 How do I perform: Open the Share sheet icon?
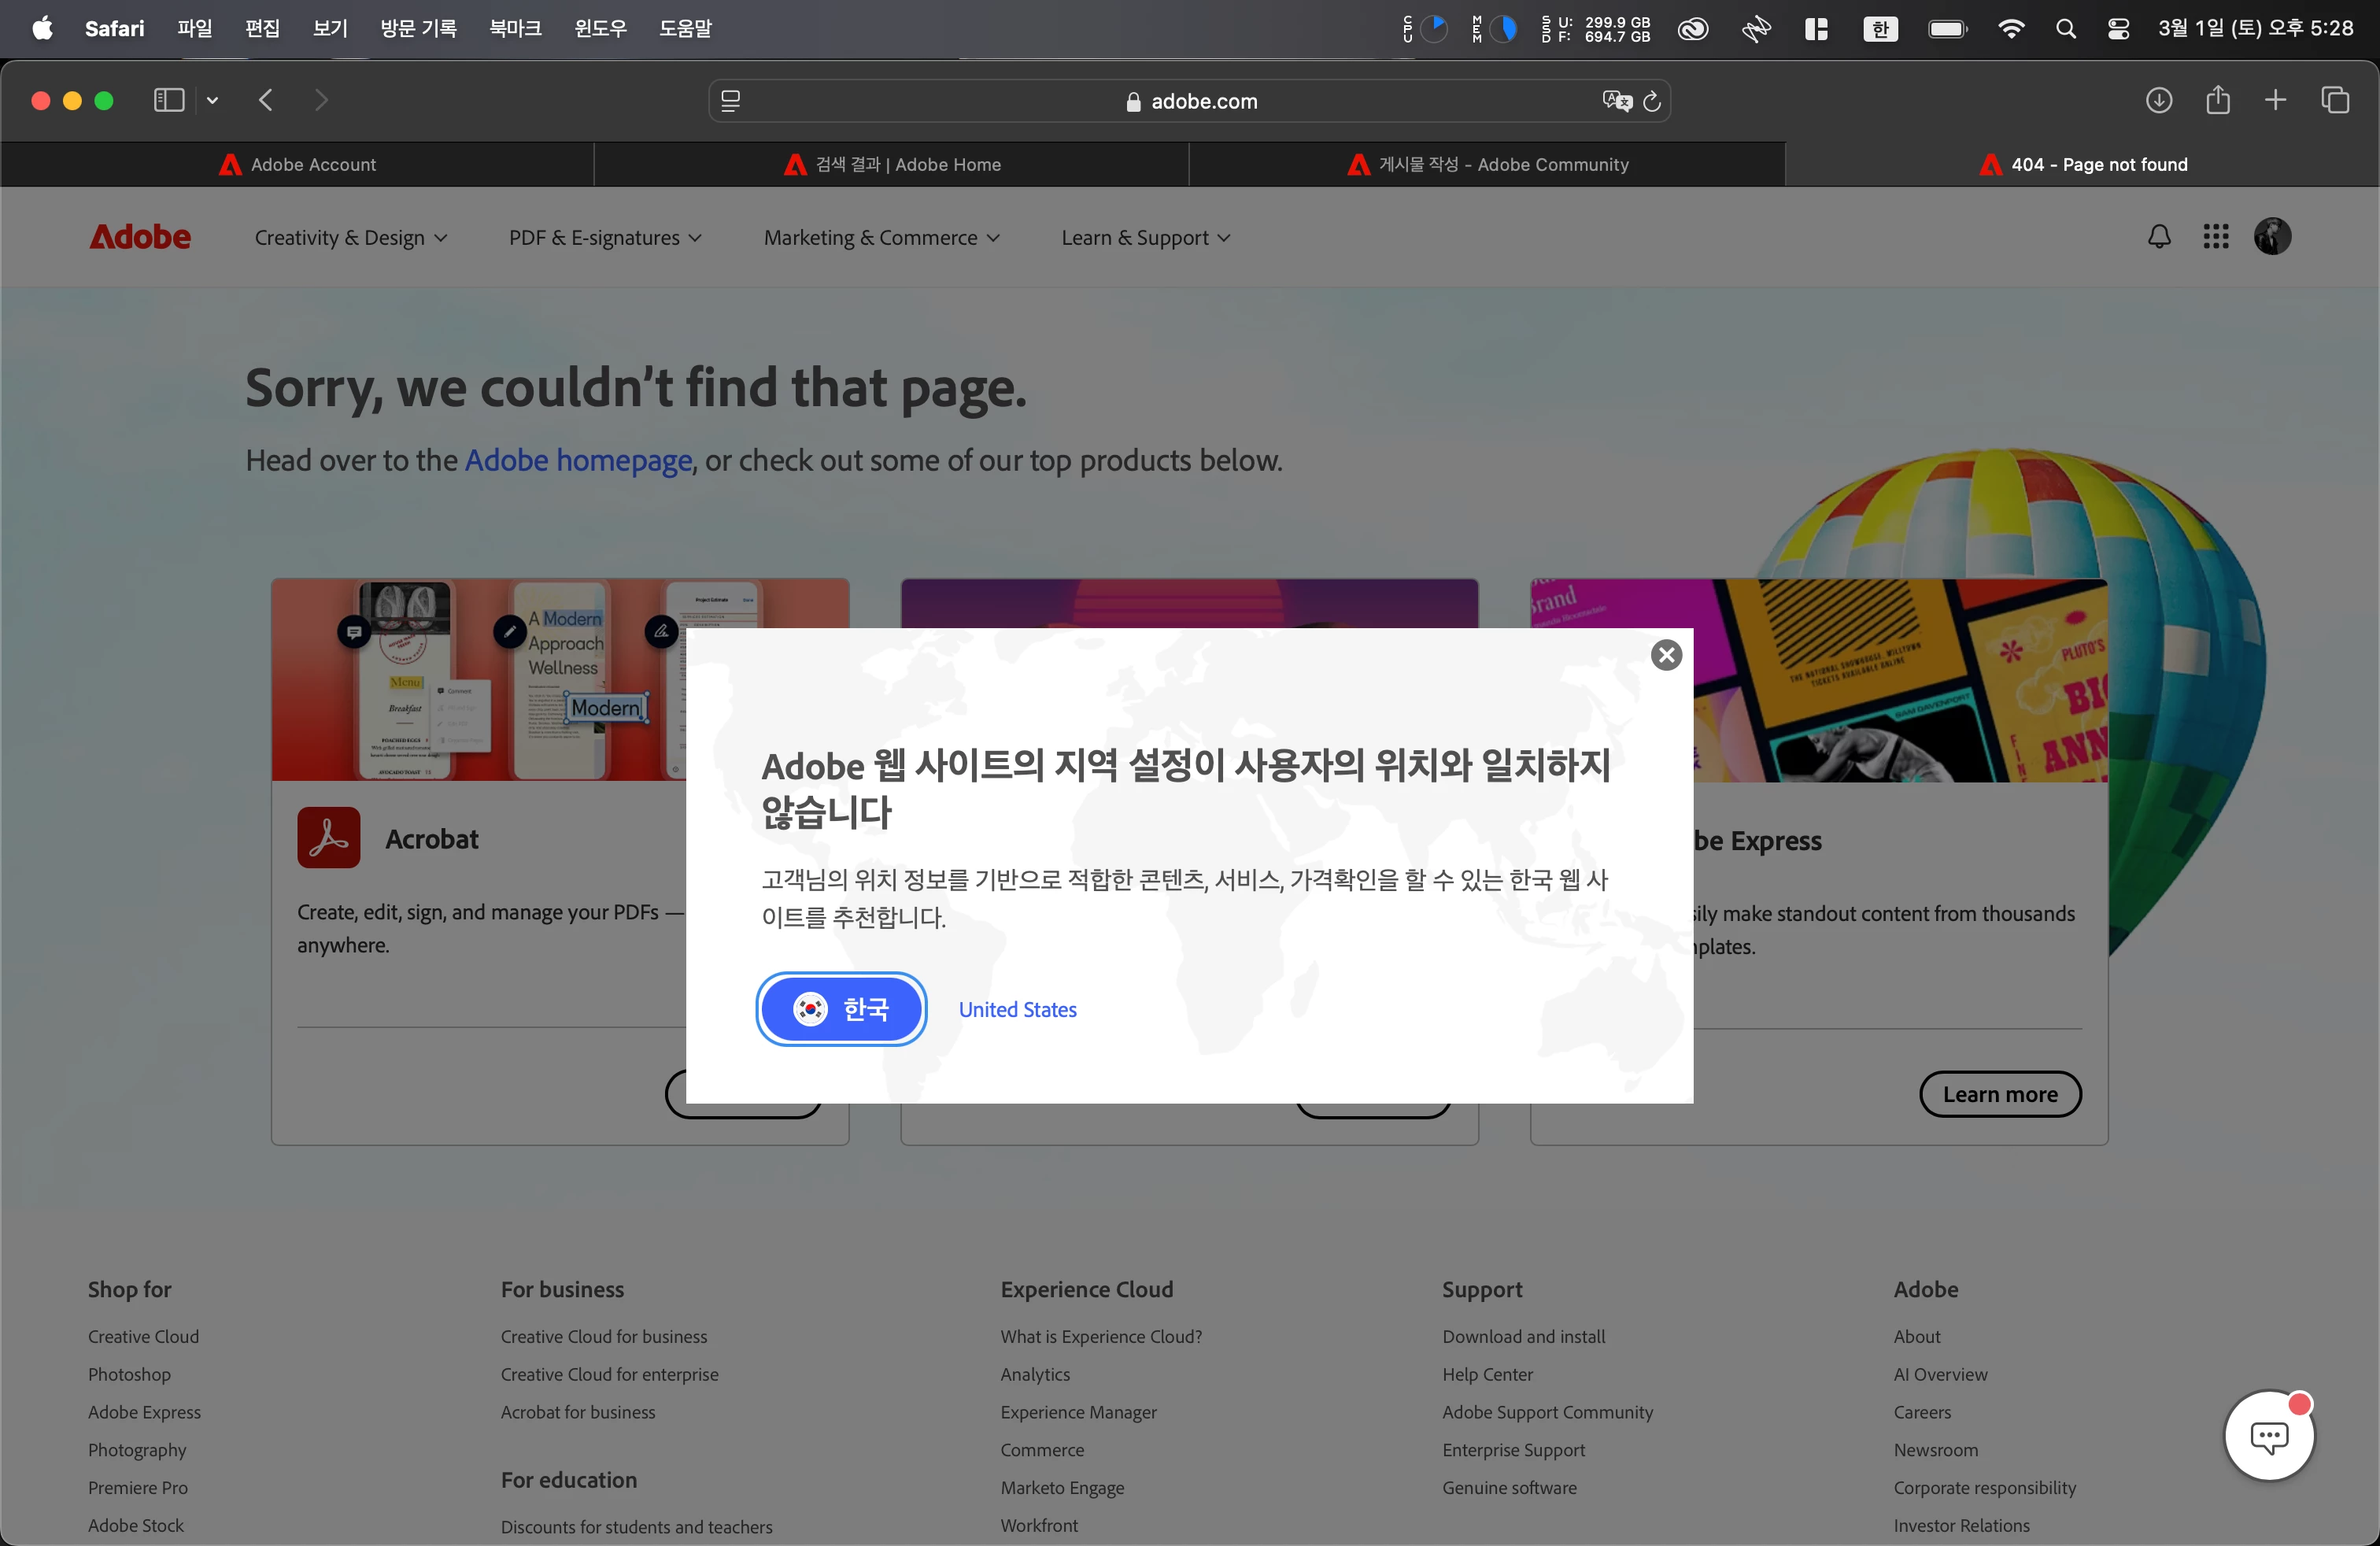(2217, 100)
